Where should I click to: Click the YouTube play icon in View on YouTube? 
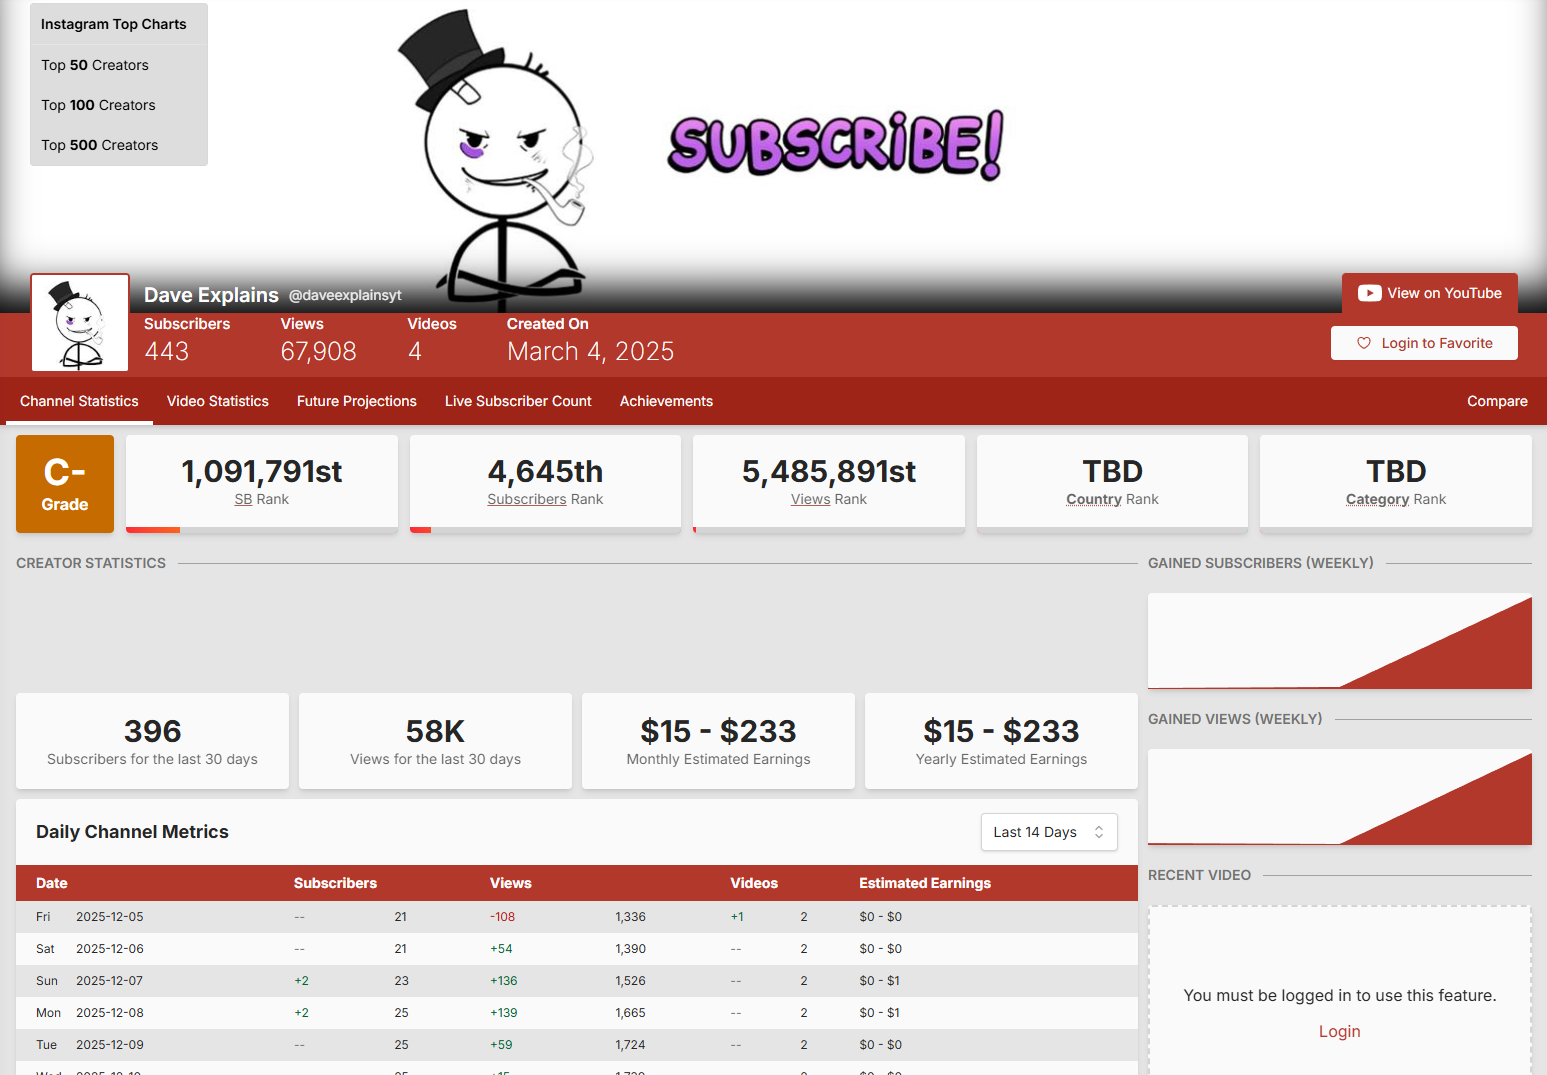tap(1369, 293)
